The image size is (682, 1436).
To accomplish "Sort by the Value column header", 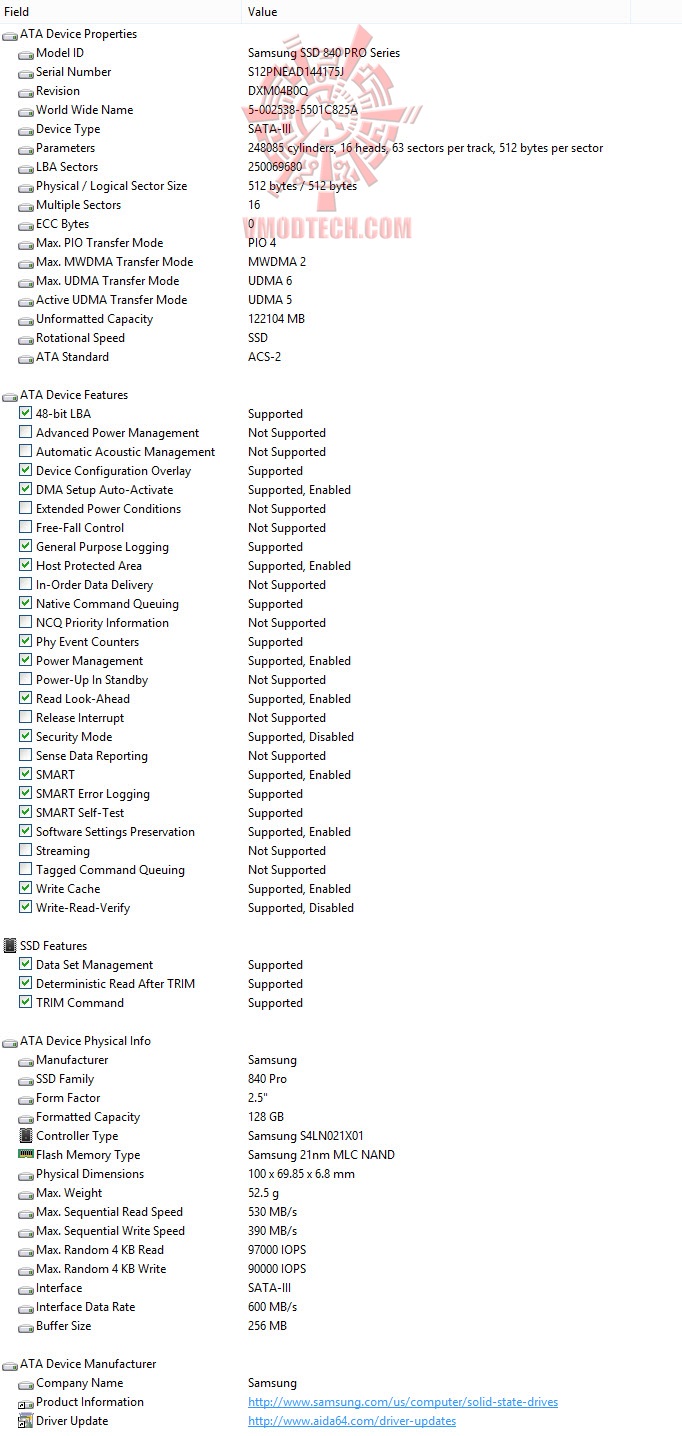I will point(436,12).
